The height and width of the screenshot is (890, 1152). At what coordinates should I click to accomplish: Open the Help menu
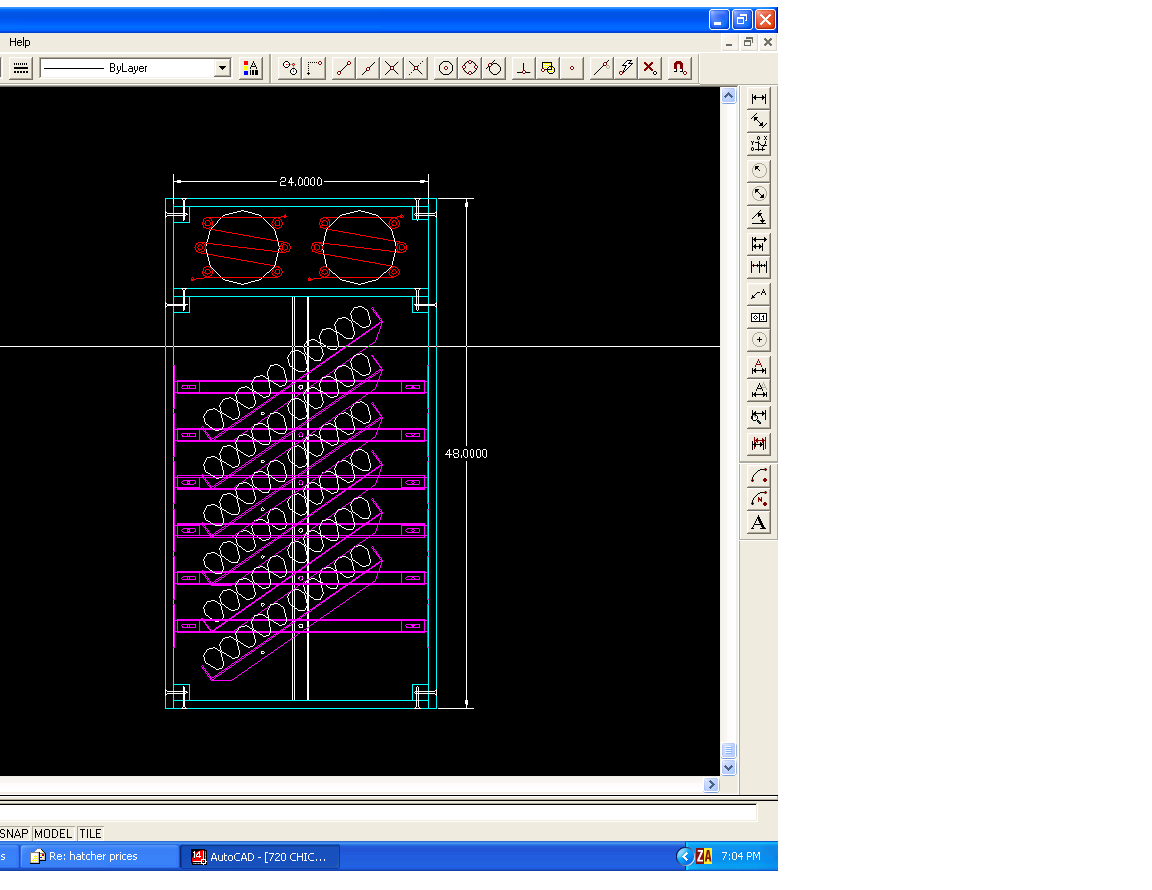point(20,42)
